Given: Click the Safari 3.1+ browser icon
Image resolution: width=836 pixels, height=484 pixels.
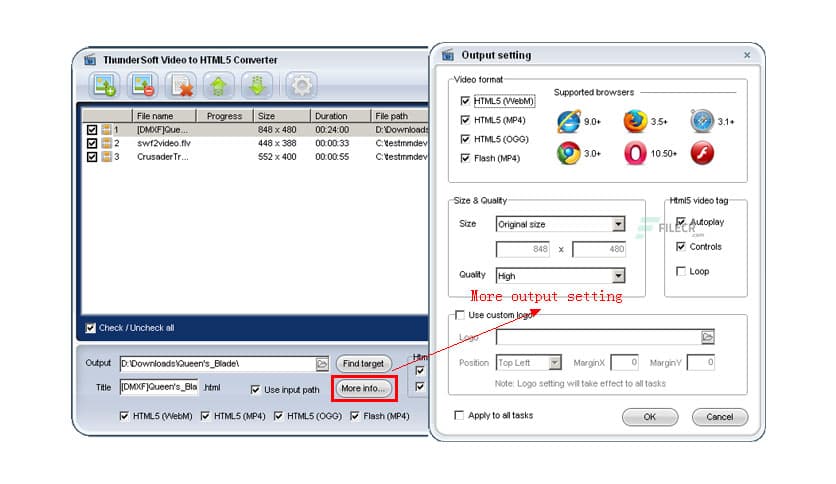Looking at the screenshot, I should pyautogui.click(x=702, y=122).
